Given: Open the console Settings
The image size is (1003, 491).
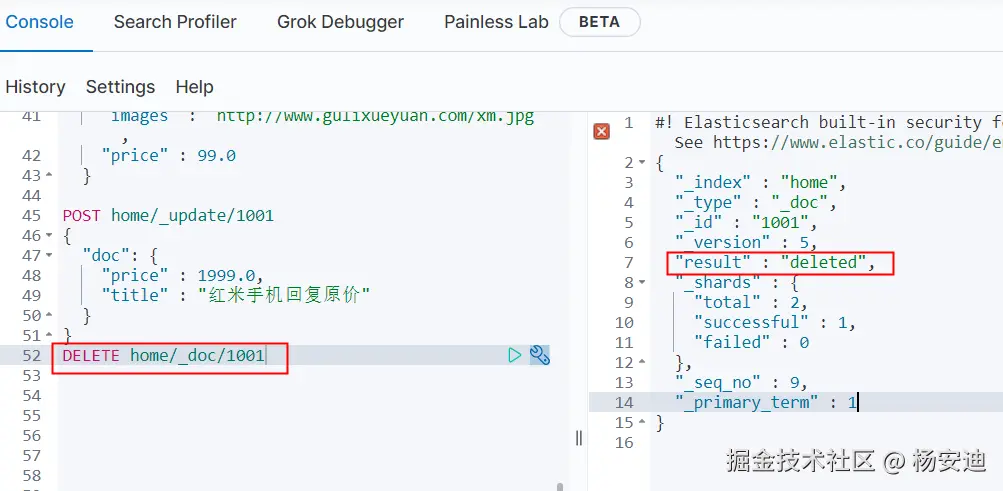Looking at the screenshot, I should point(120,87).
